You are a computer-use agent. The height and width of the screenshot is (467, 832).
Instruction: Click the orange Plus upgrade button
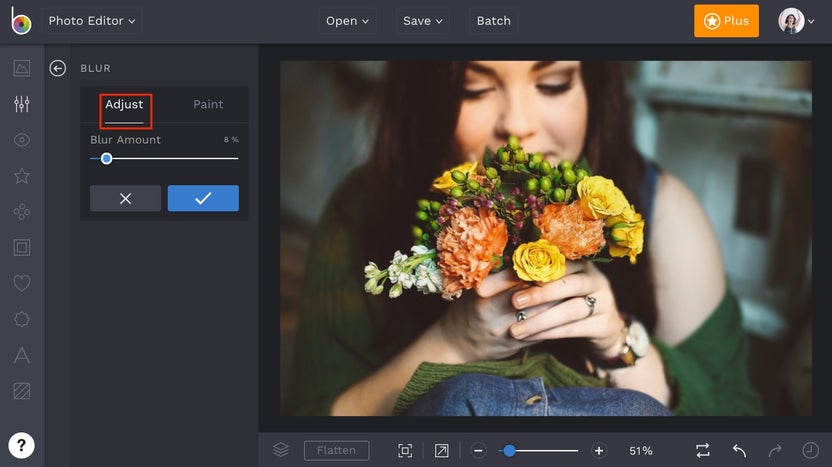pos(726,21)
